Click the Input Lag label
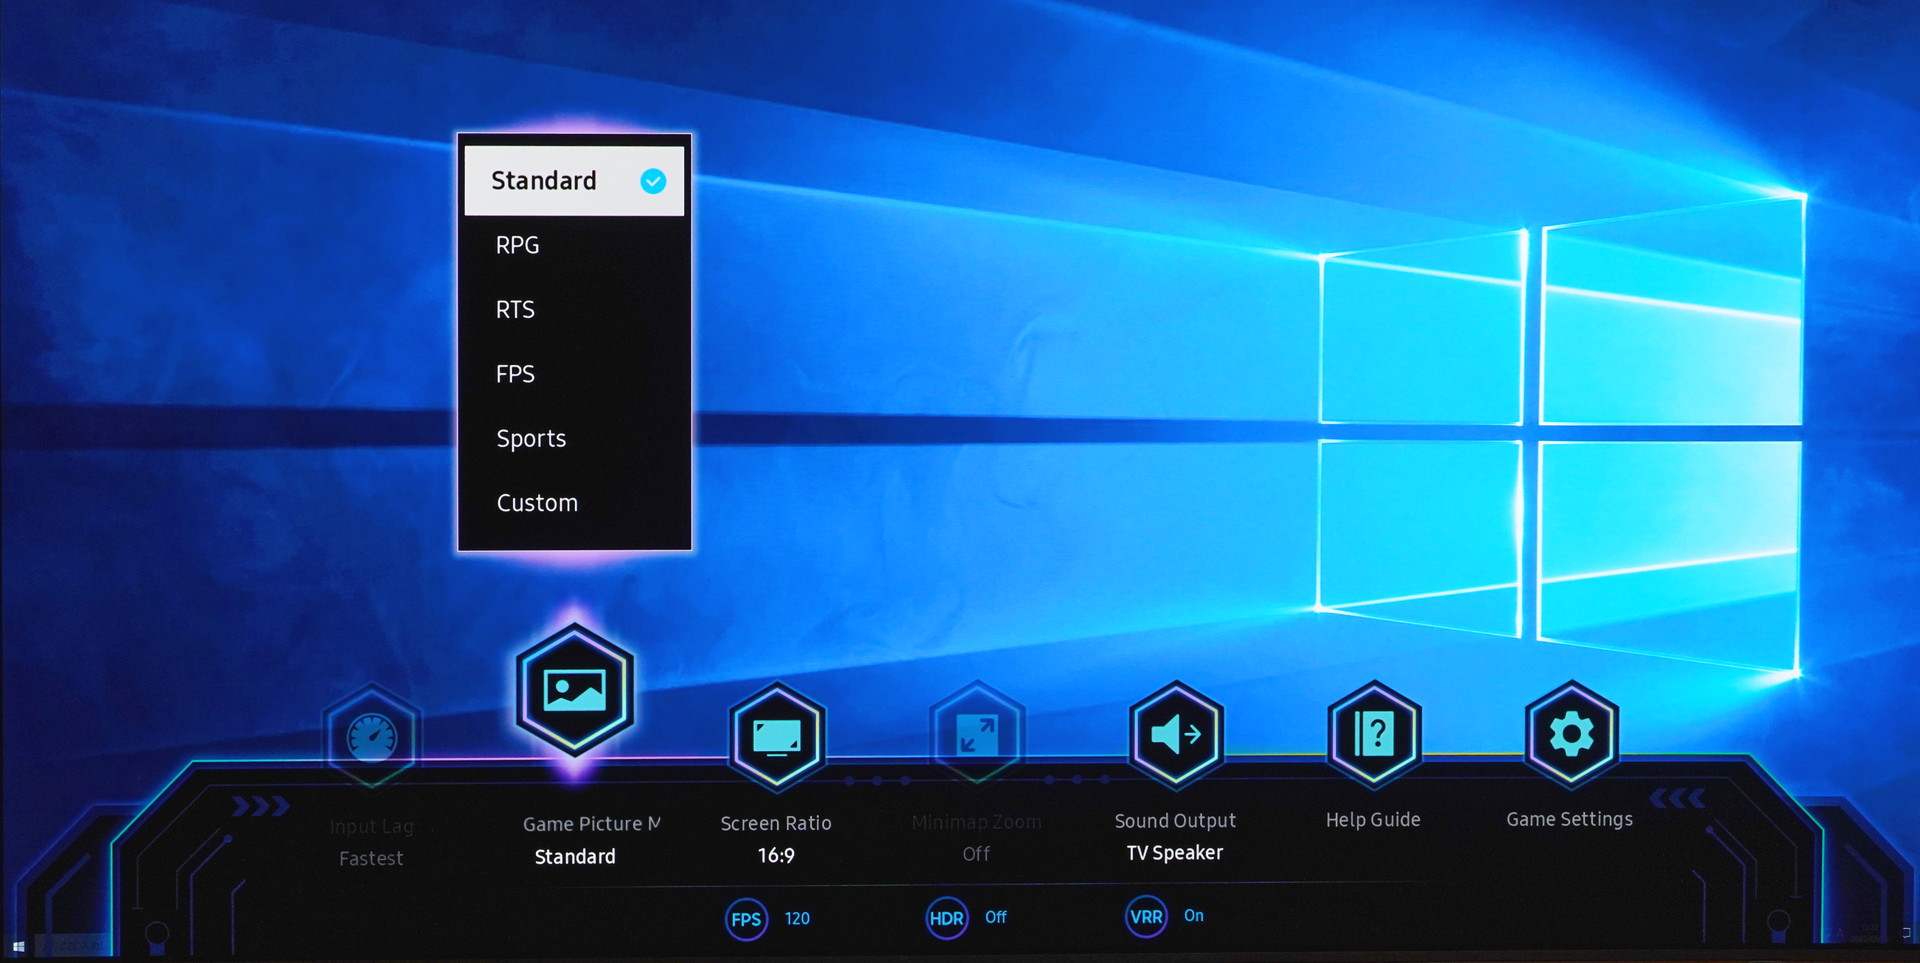Image resolution: width=1920 pixels, height=963 pixels. pos(371,827)
